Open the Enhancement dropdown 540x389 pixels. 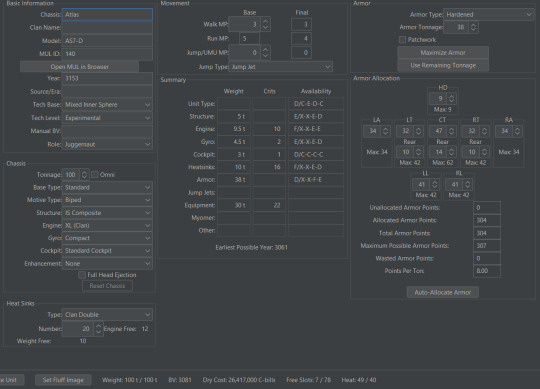(107, 263)
